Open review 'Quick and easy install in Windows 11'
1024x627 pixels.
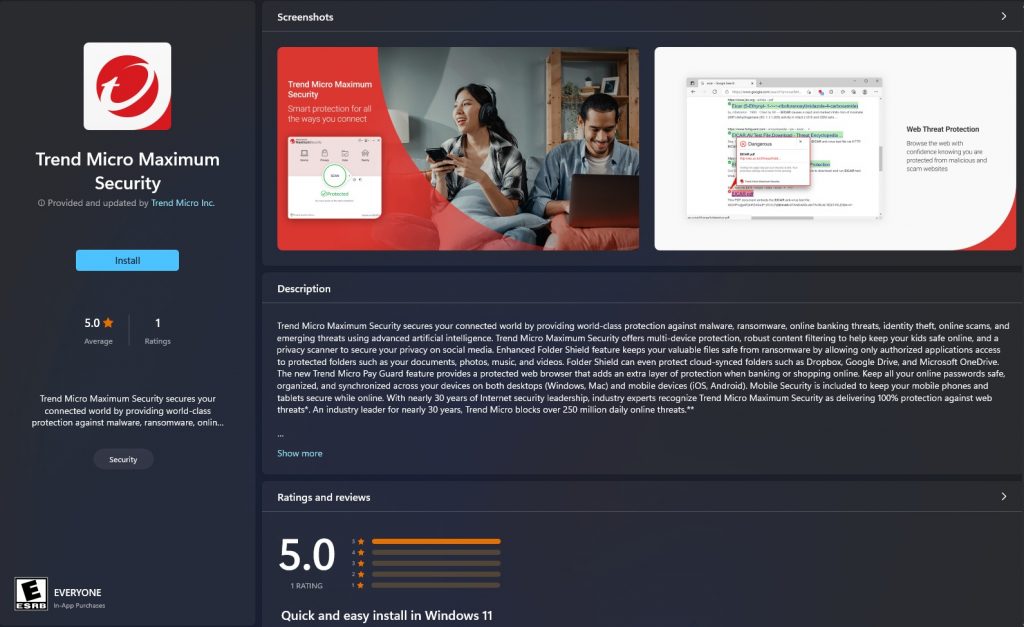(386, 615)
